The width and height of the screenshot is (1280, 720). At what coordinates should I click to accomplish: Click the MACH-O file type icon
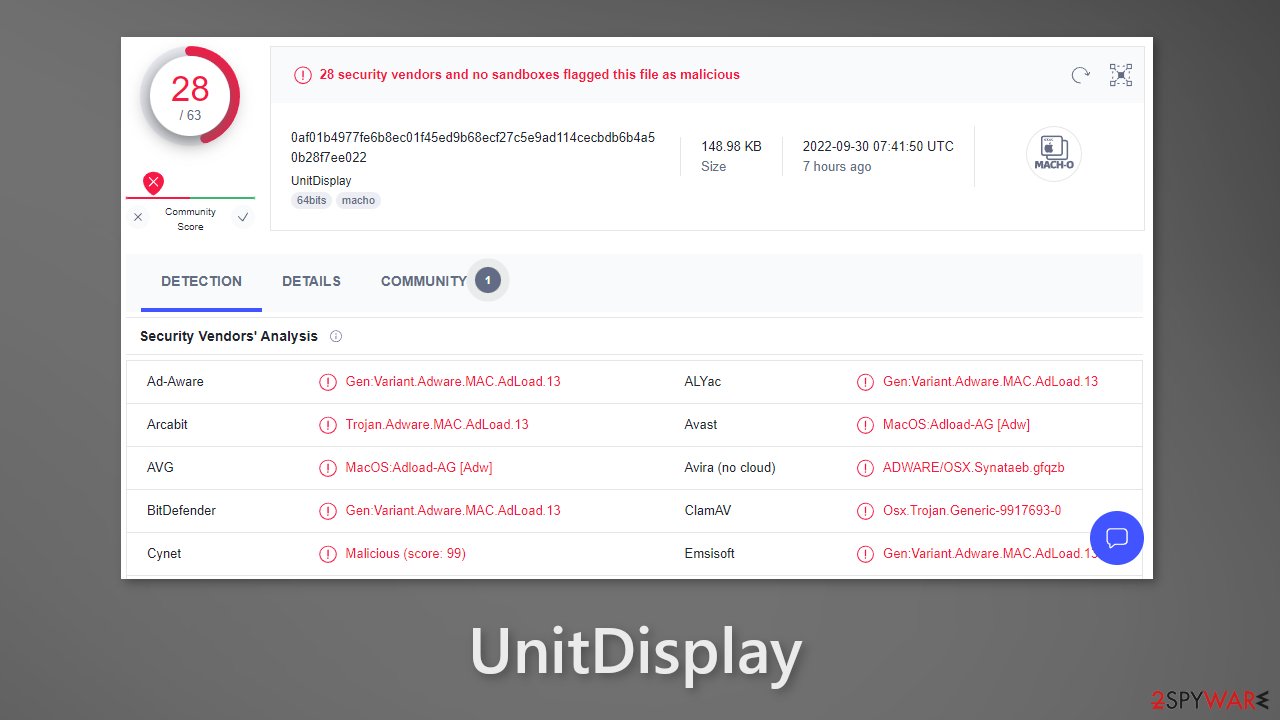pyautogui.click(x=1053, y=153)
